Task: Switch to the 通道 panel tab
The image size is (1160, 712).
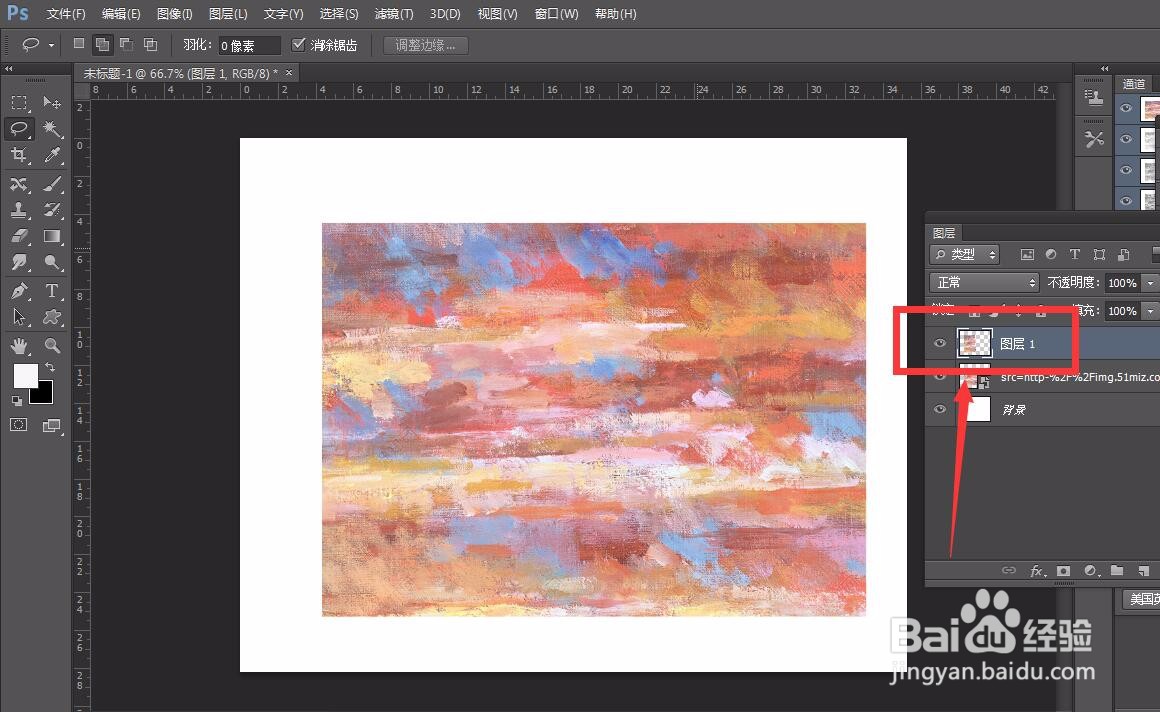Action: (1133, 84)
